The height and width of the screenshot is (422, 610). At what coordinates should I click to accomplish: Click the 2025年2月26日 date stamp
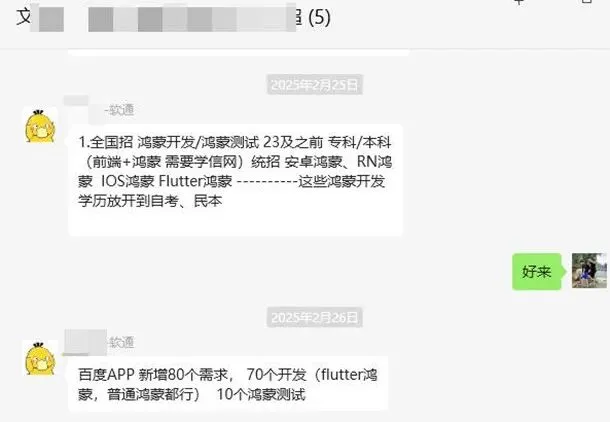314,317
